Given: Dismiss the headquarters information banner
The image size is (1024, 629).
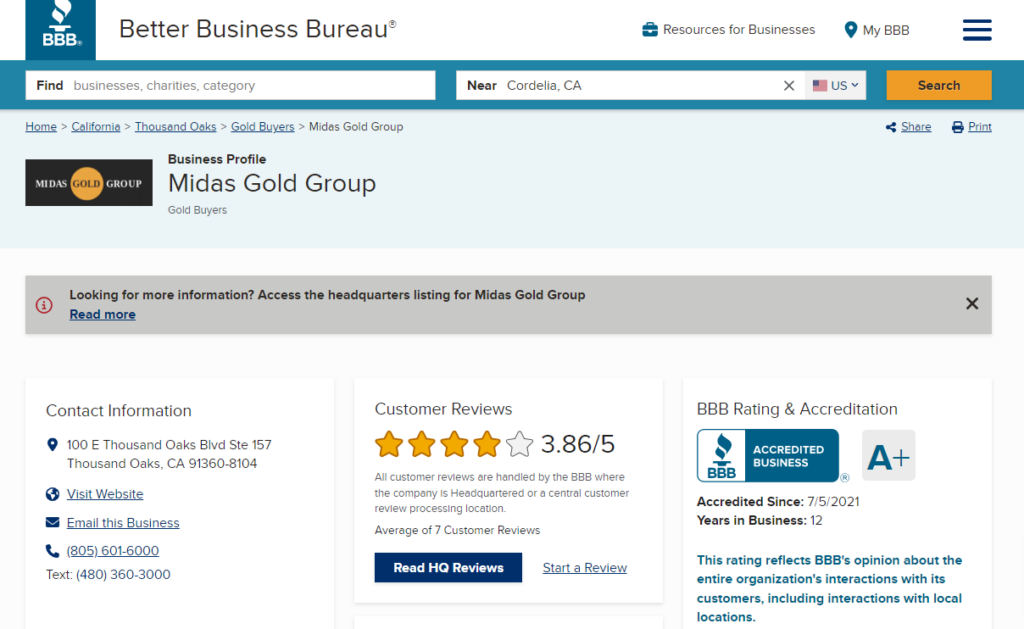Looking at the screenshot, I should (x=971, y=304).
